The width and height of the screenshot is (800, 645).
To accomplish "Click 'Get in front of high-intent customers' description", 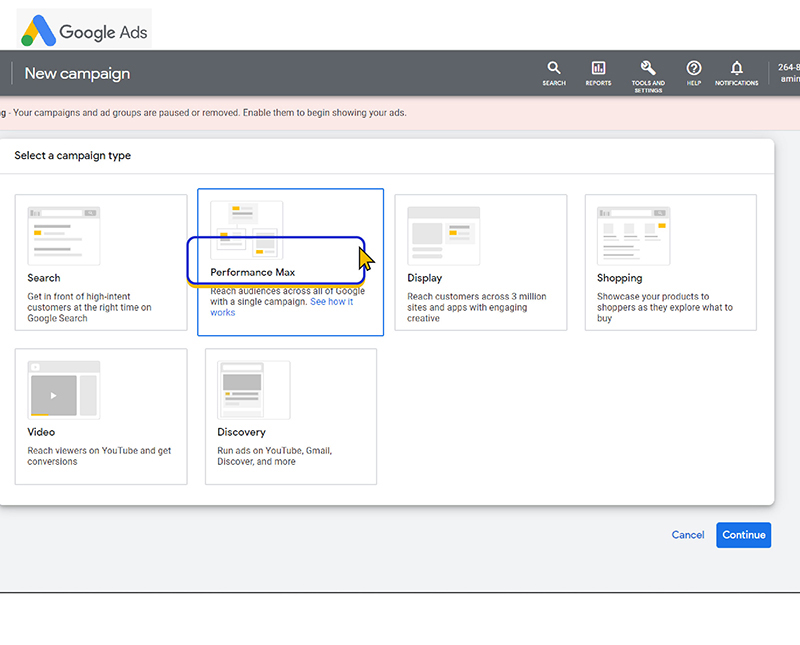I will [x=89, y=307].
